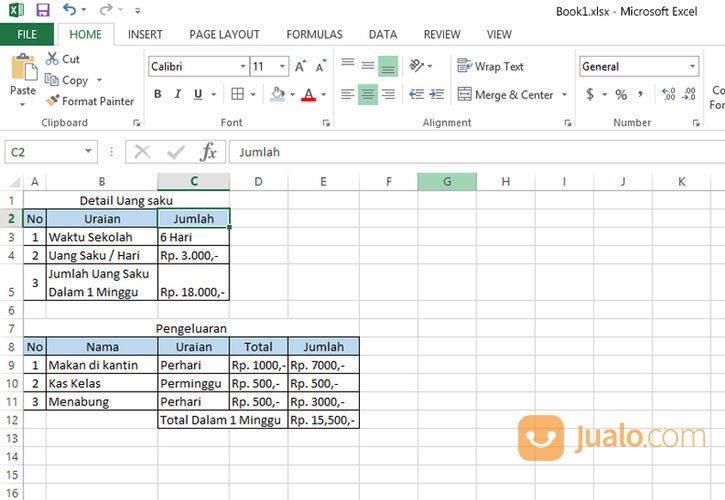
Task: Switch to the PAGE LAYOUT tab
Action: 224,34
